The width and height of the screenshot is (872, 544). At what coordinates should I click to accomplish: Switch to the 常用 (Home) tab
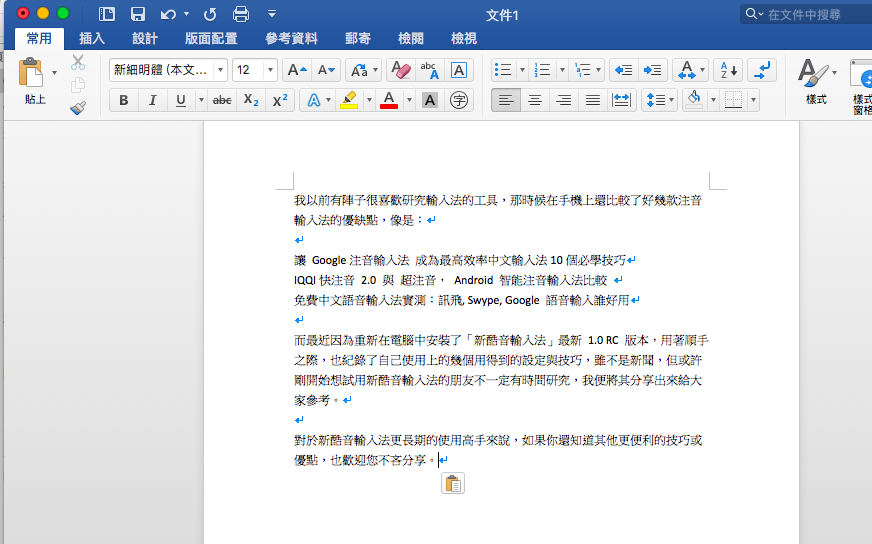click(39, 38)
